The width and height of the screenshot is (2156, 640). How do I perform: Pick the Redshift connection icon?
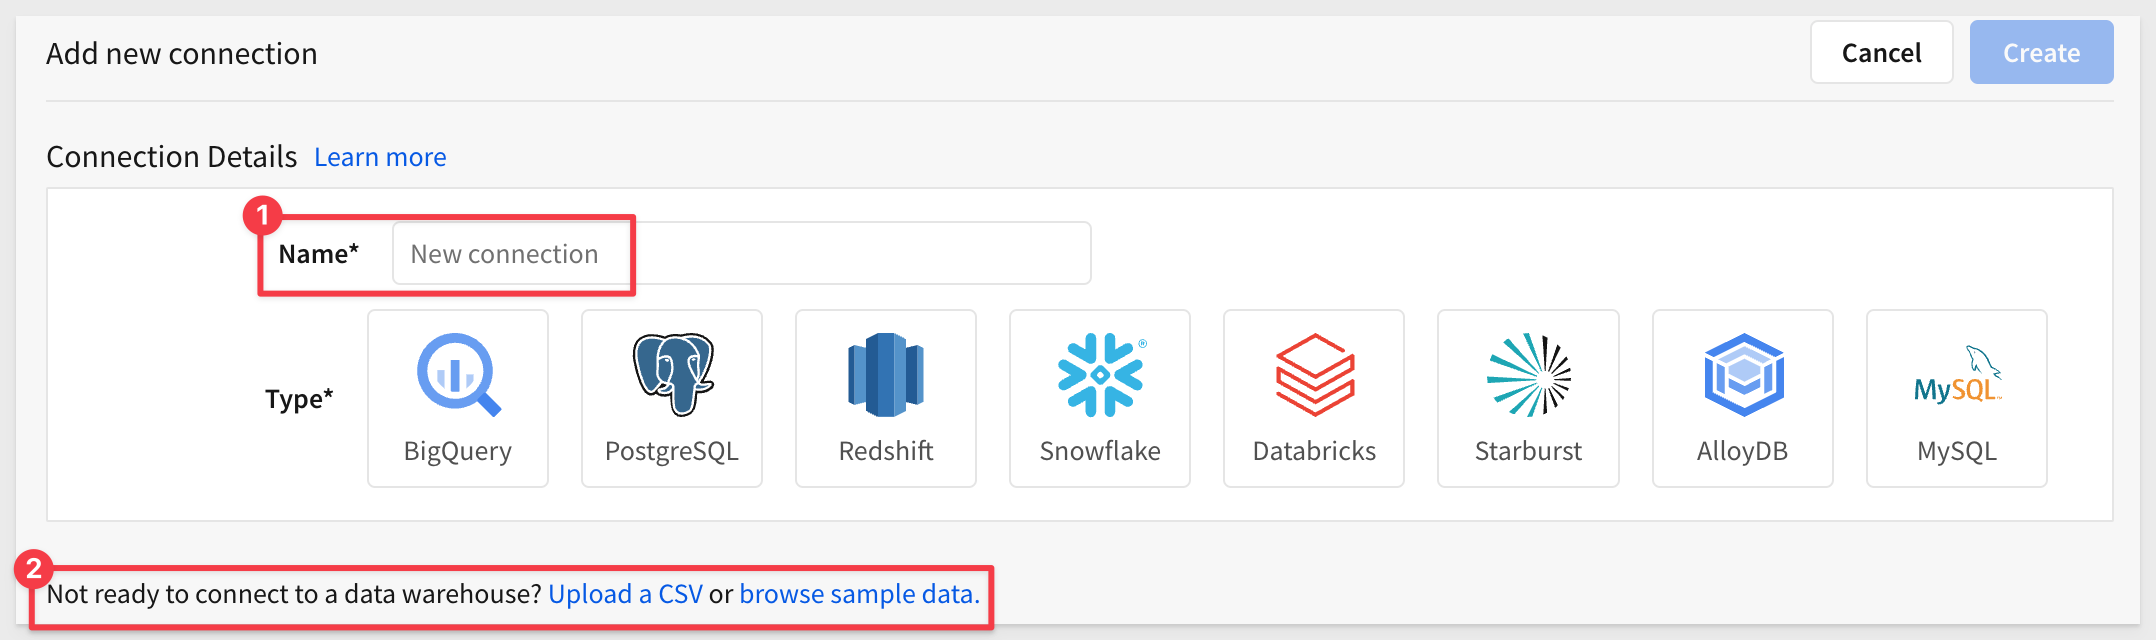[x=886, y=374]
